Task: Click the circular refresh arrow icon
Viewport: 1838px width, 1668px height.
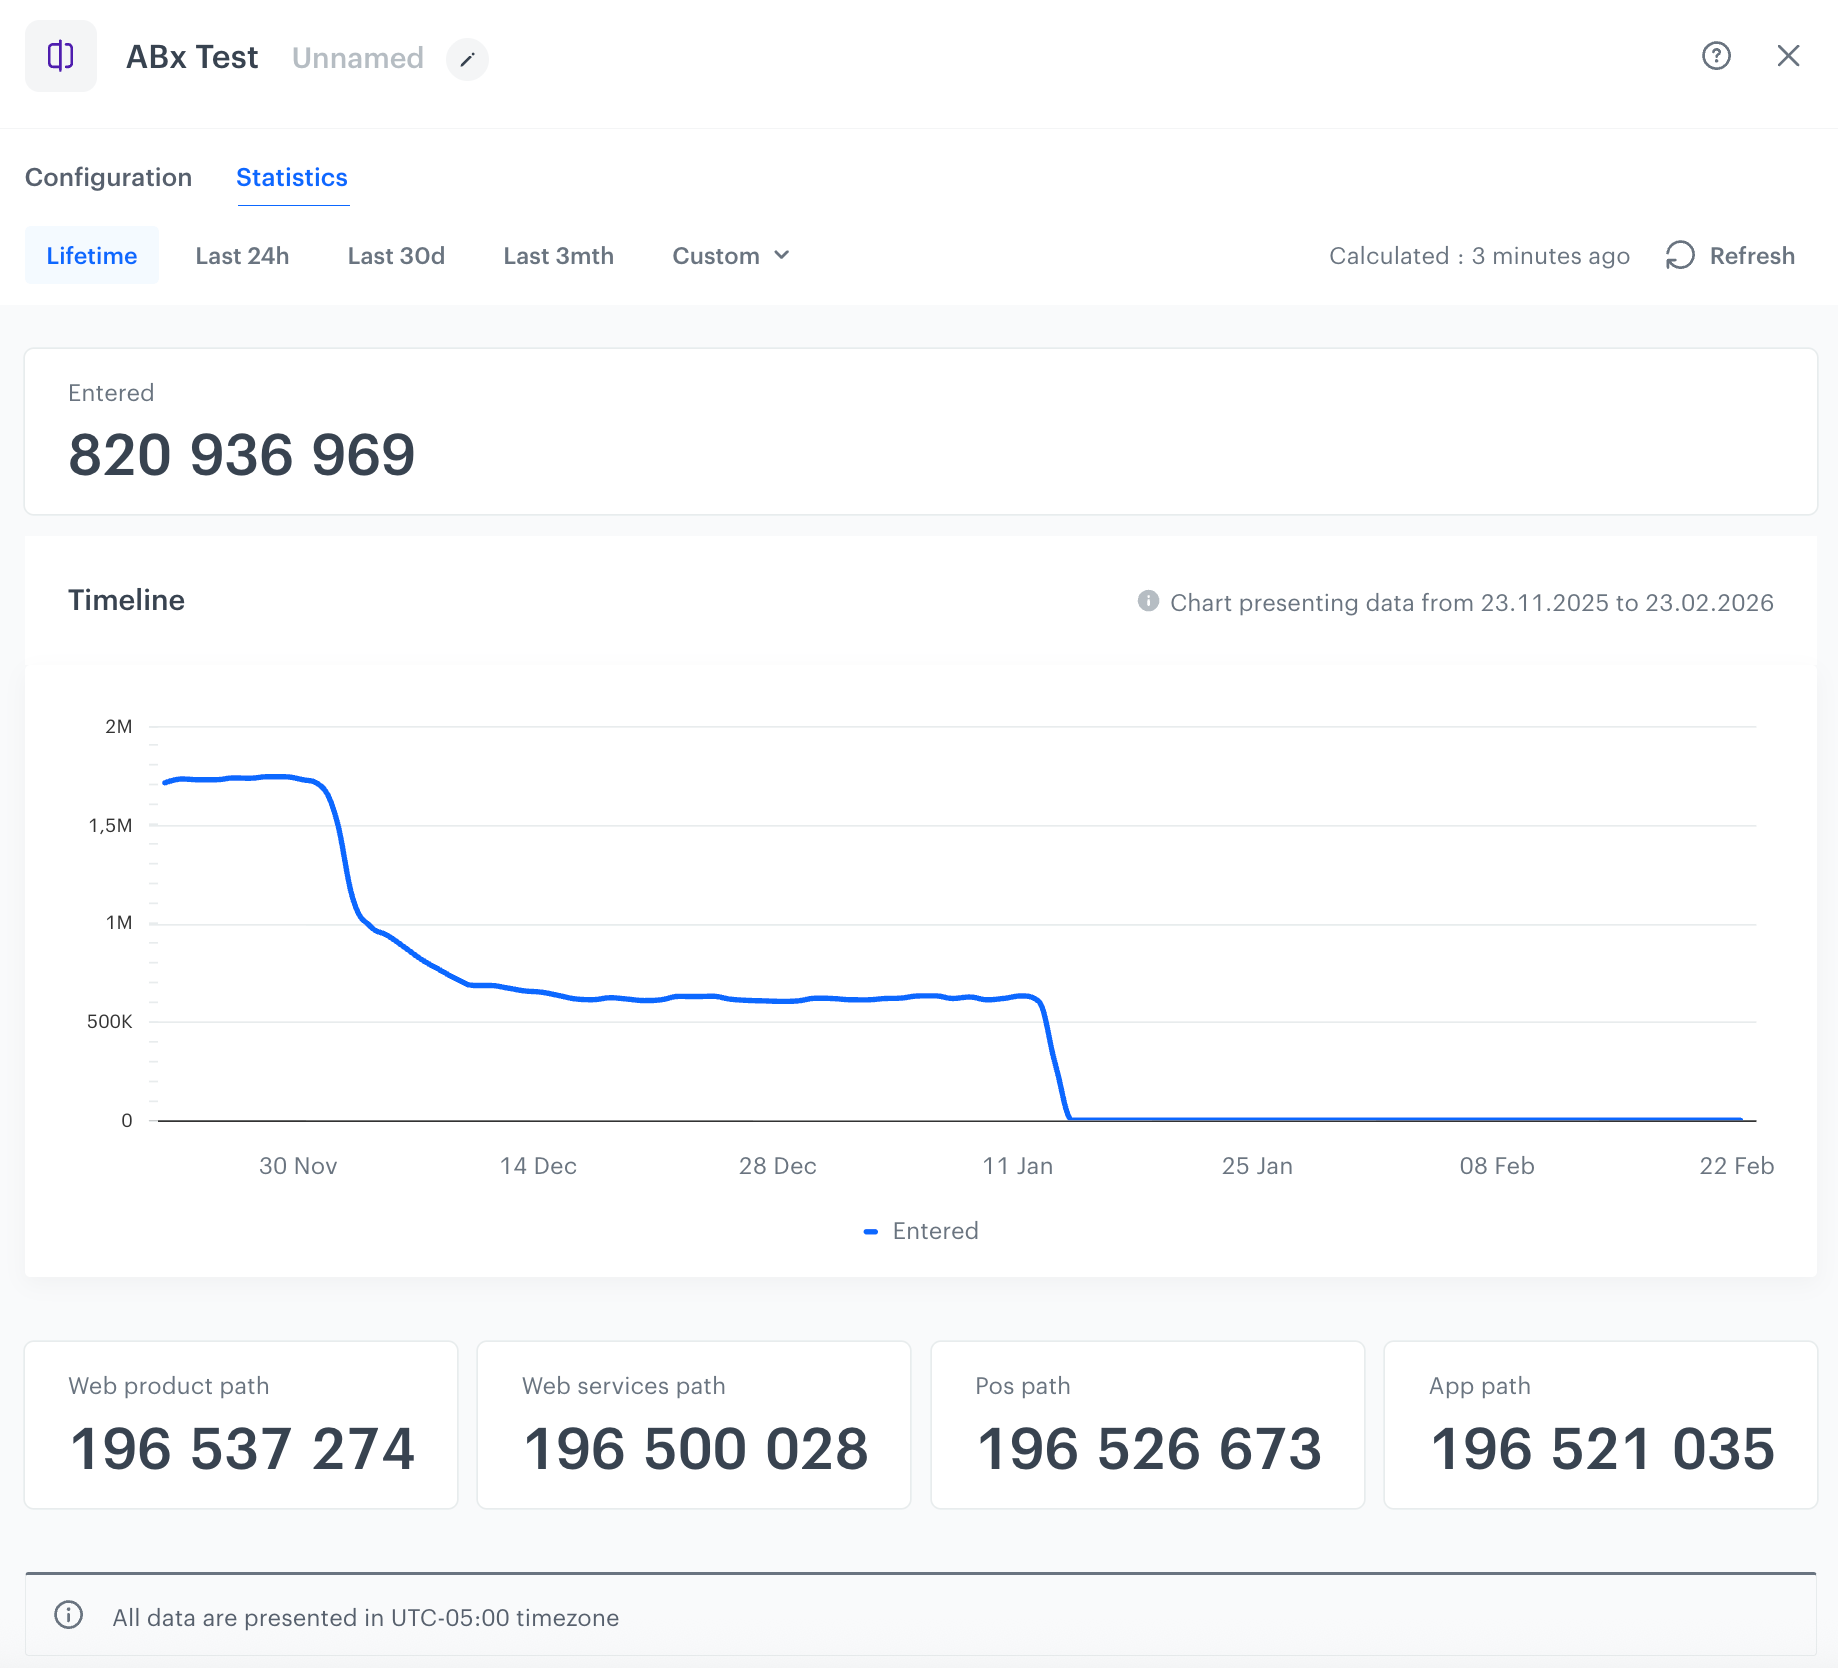Action: 1680,256
